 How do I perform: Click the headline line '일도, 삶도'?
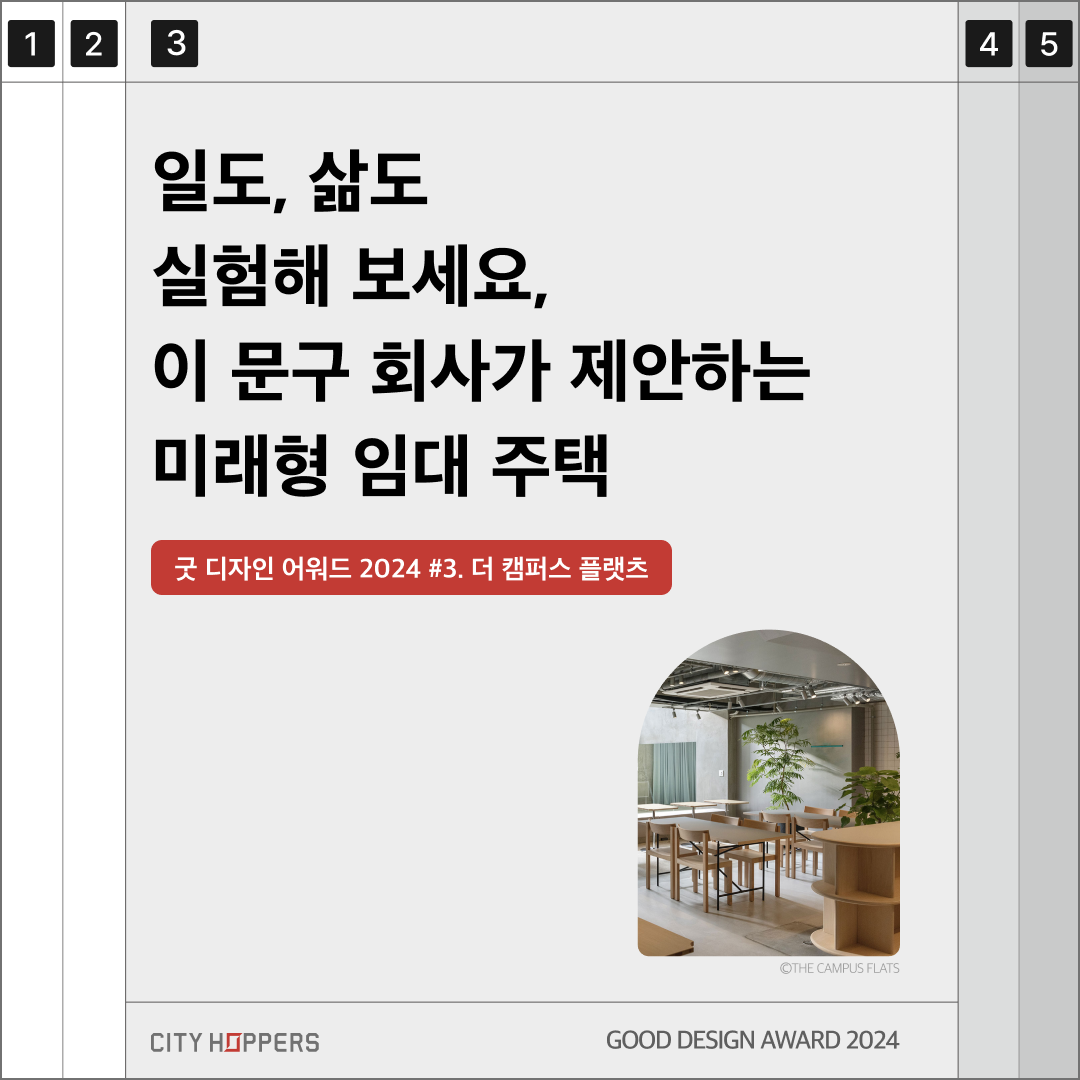pyautogui.click(x=290, y=180)
